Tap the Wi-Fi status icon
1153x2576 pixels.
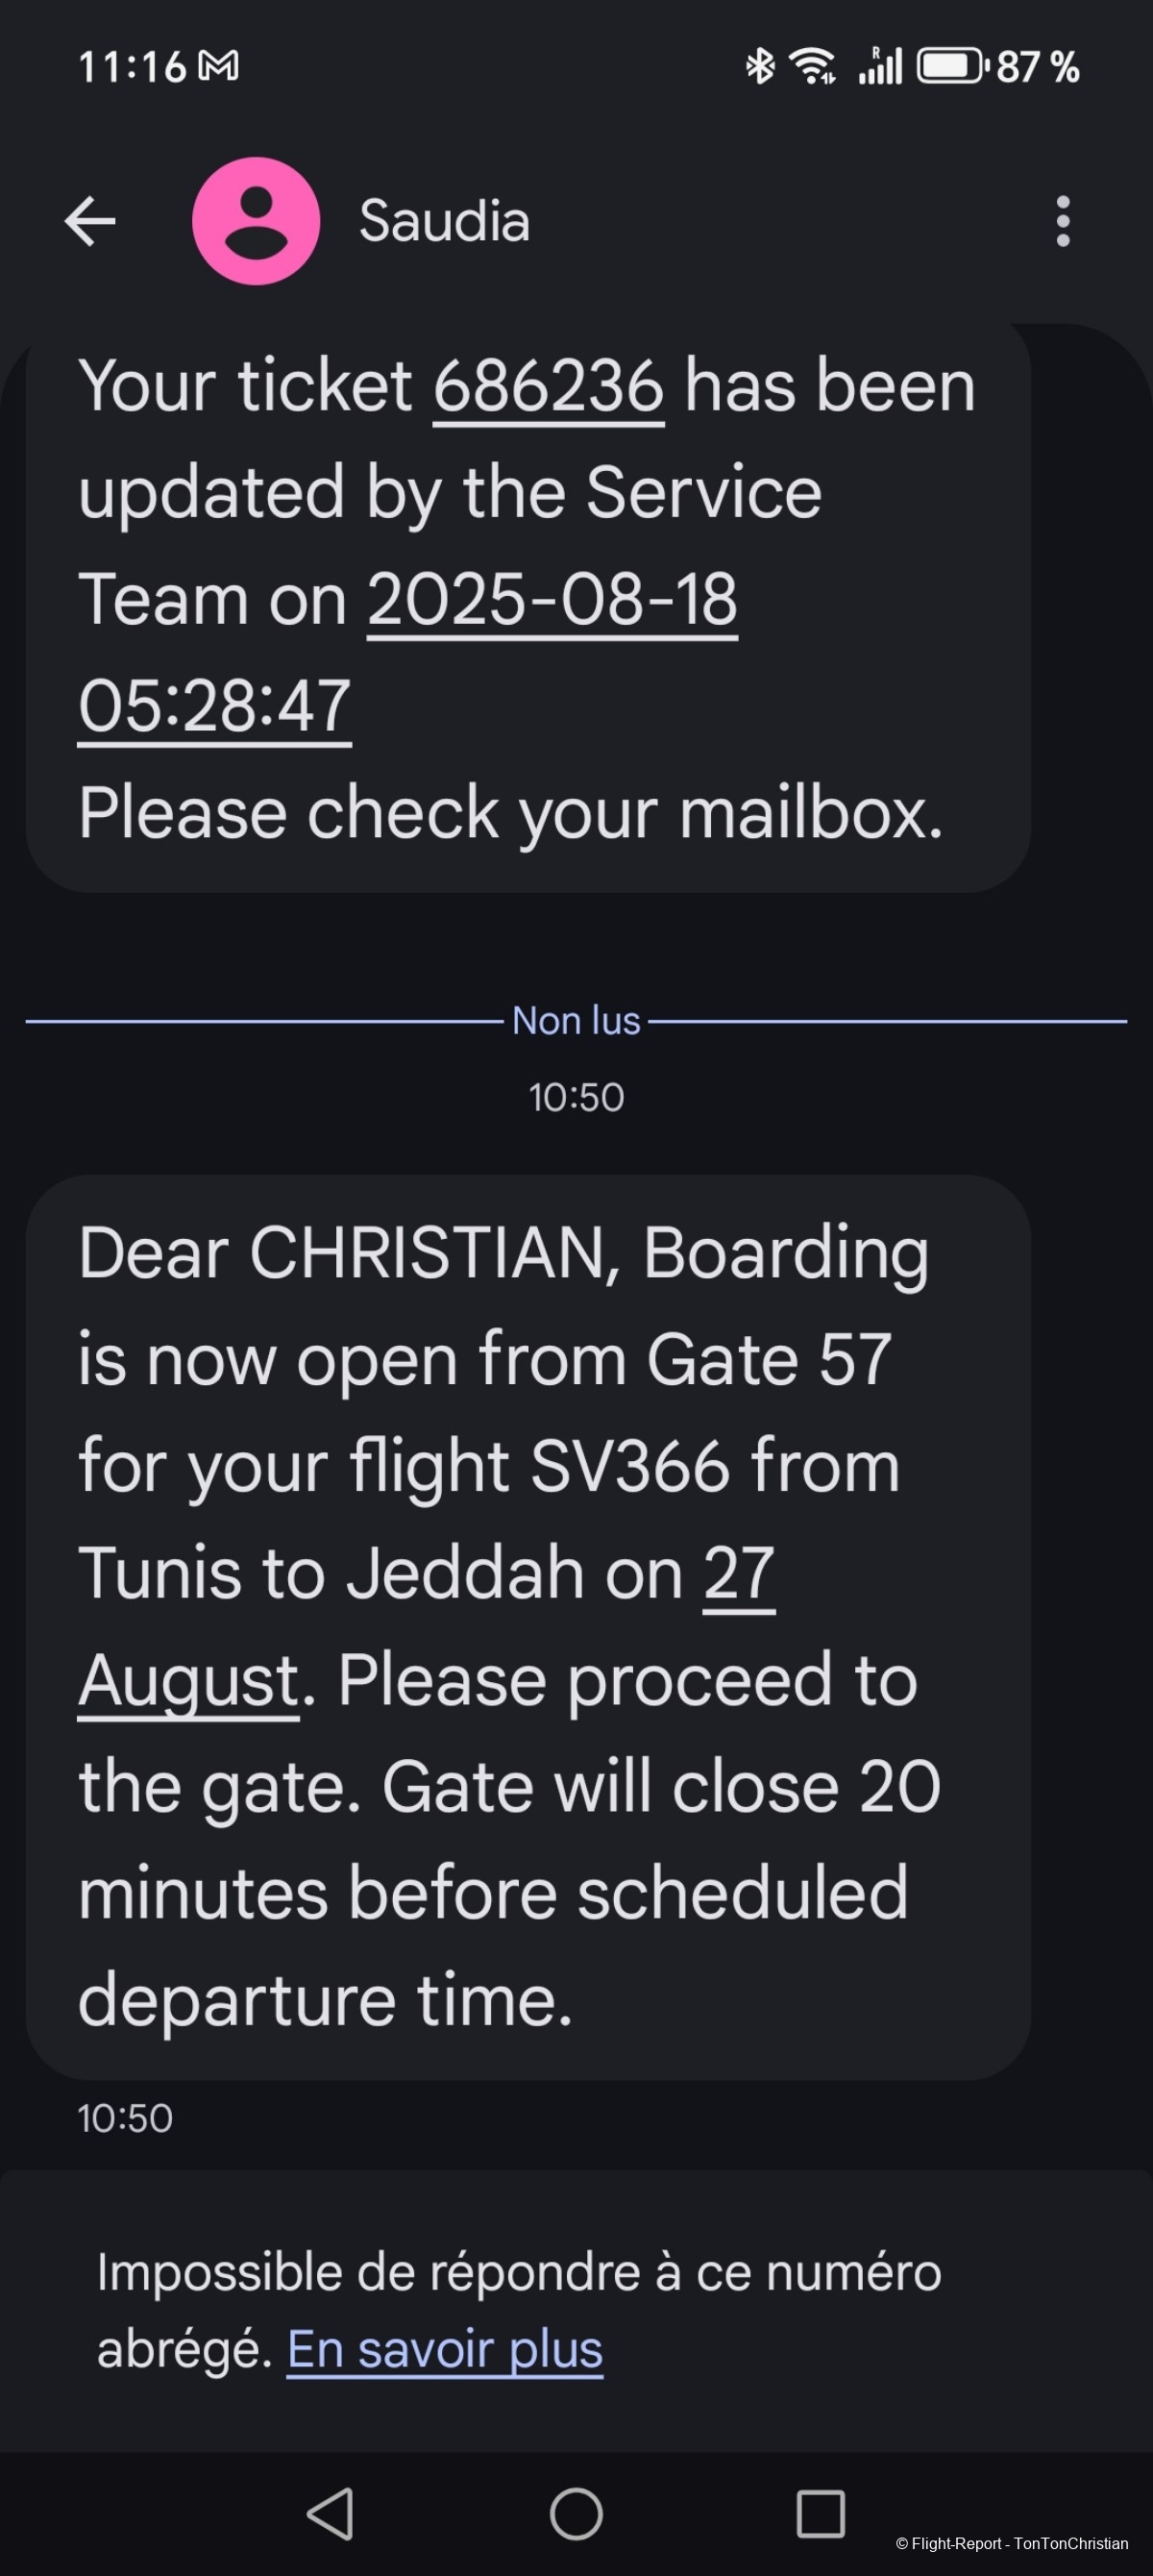click(x=812, y=67)
